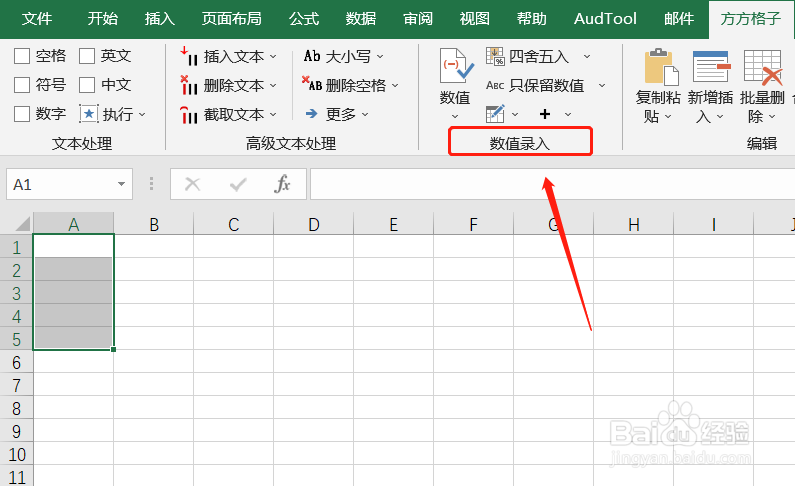Switch to the 邮件 tab
The height and width of the screenshot is (486, 795).
click(x=679, y=19)
